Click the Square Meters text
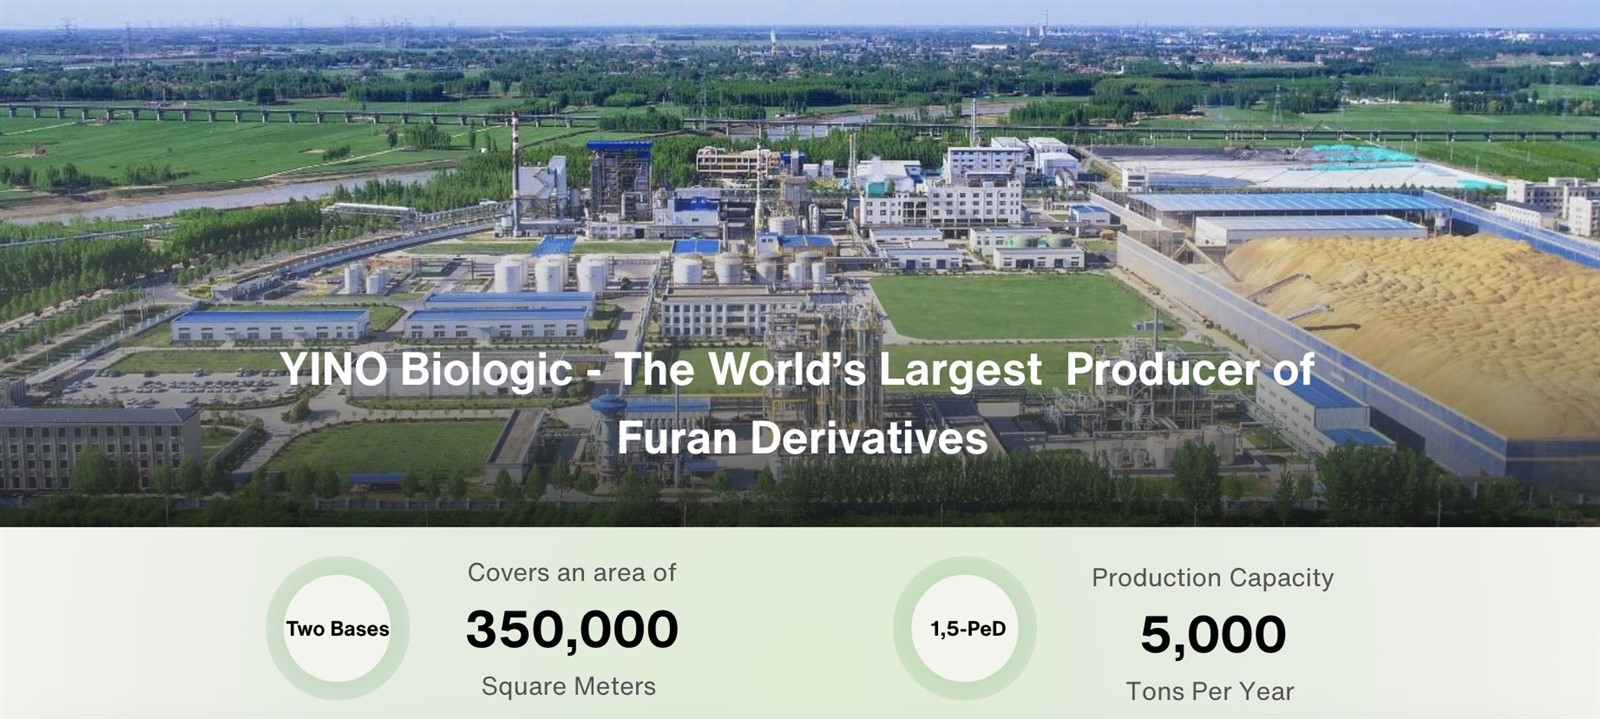 click(x=569, y=686)
